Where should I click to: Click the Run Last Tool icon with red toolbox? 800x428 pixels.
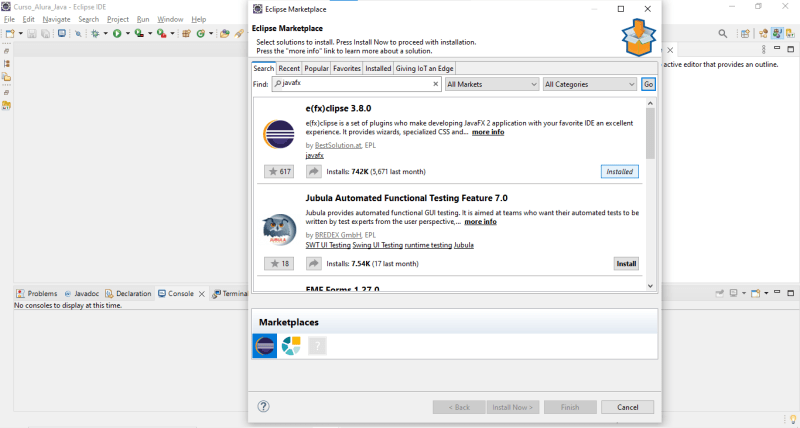tap(161, 34)
